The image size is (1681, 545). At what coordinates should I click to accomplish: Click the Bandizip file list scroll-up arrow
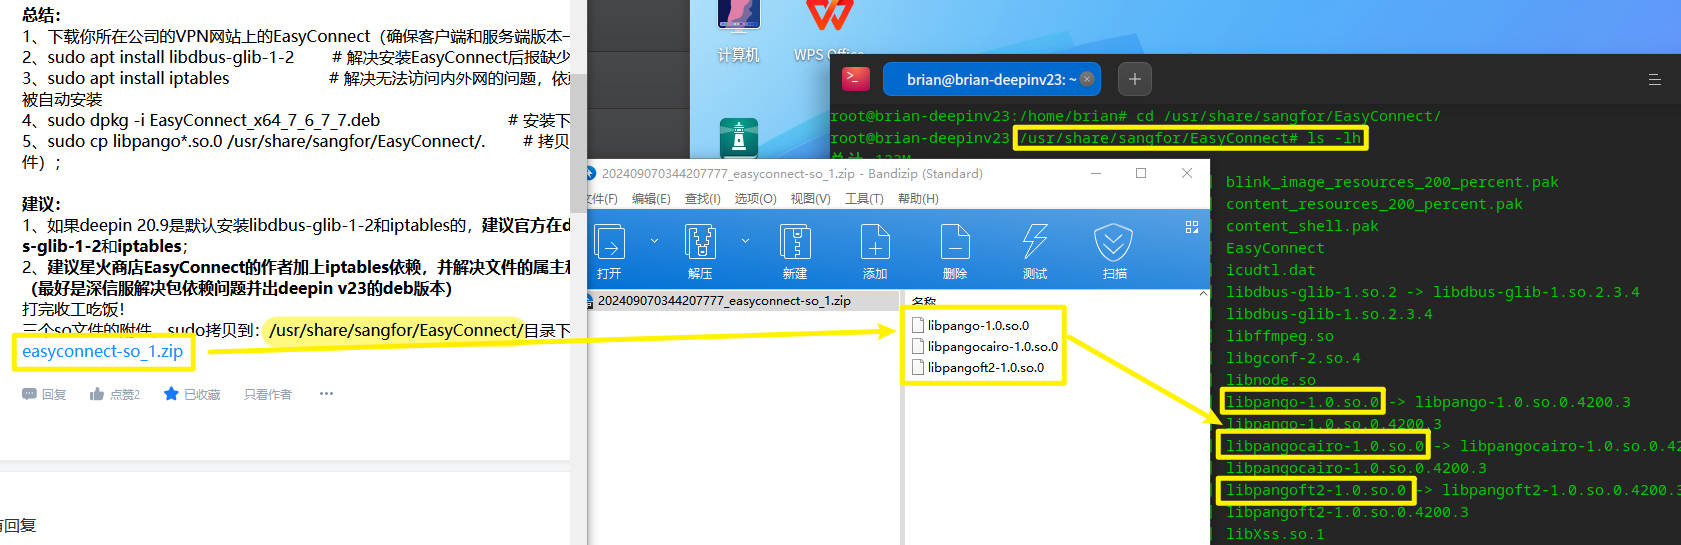tap(1203, 294)
